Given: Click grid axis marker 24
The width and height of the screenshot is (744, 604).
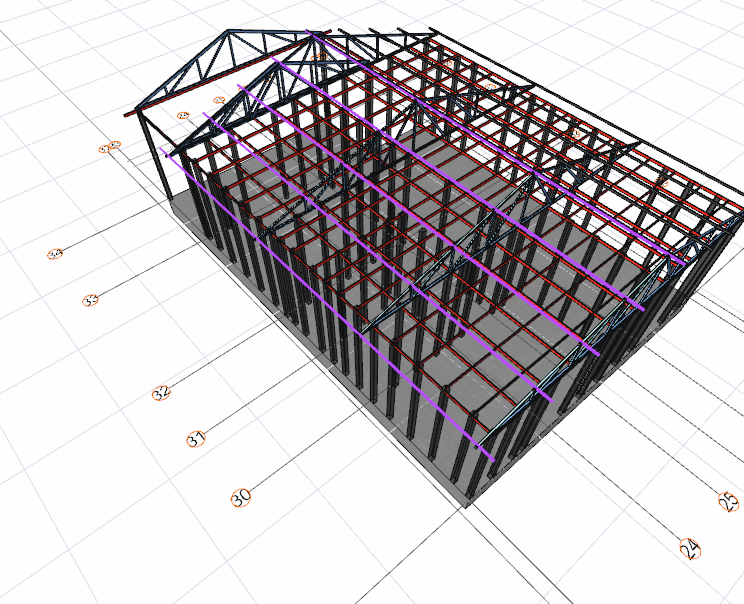Looking at the screenshot, I should (x=688, y=548).
